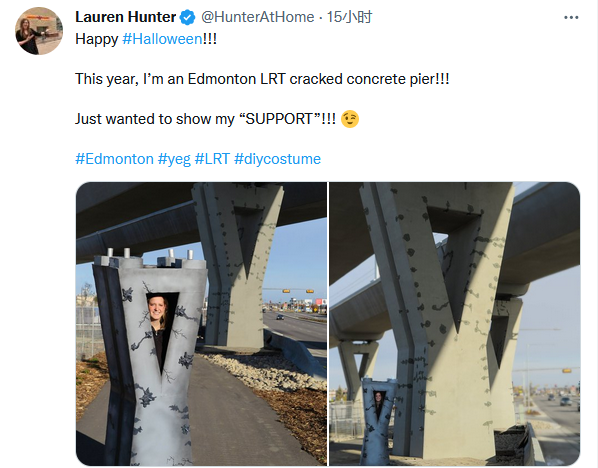The image size is (598, 468).
Task: Open the Lauren Hunter display name link
Action: pyautogui.click(x=125, y=17)
